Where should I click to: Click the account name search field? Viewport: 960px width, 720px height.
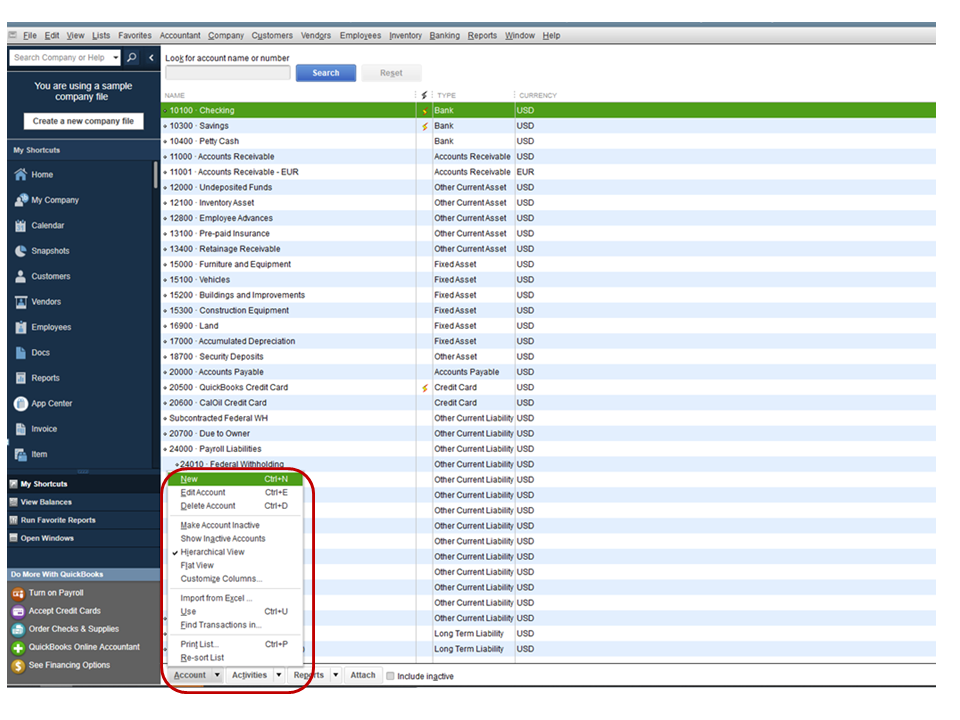coord(228,73)
